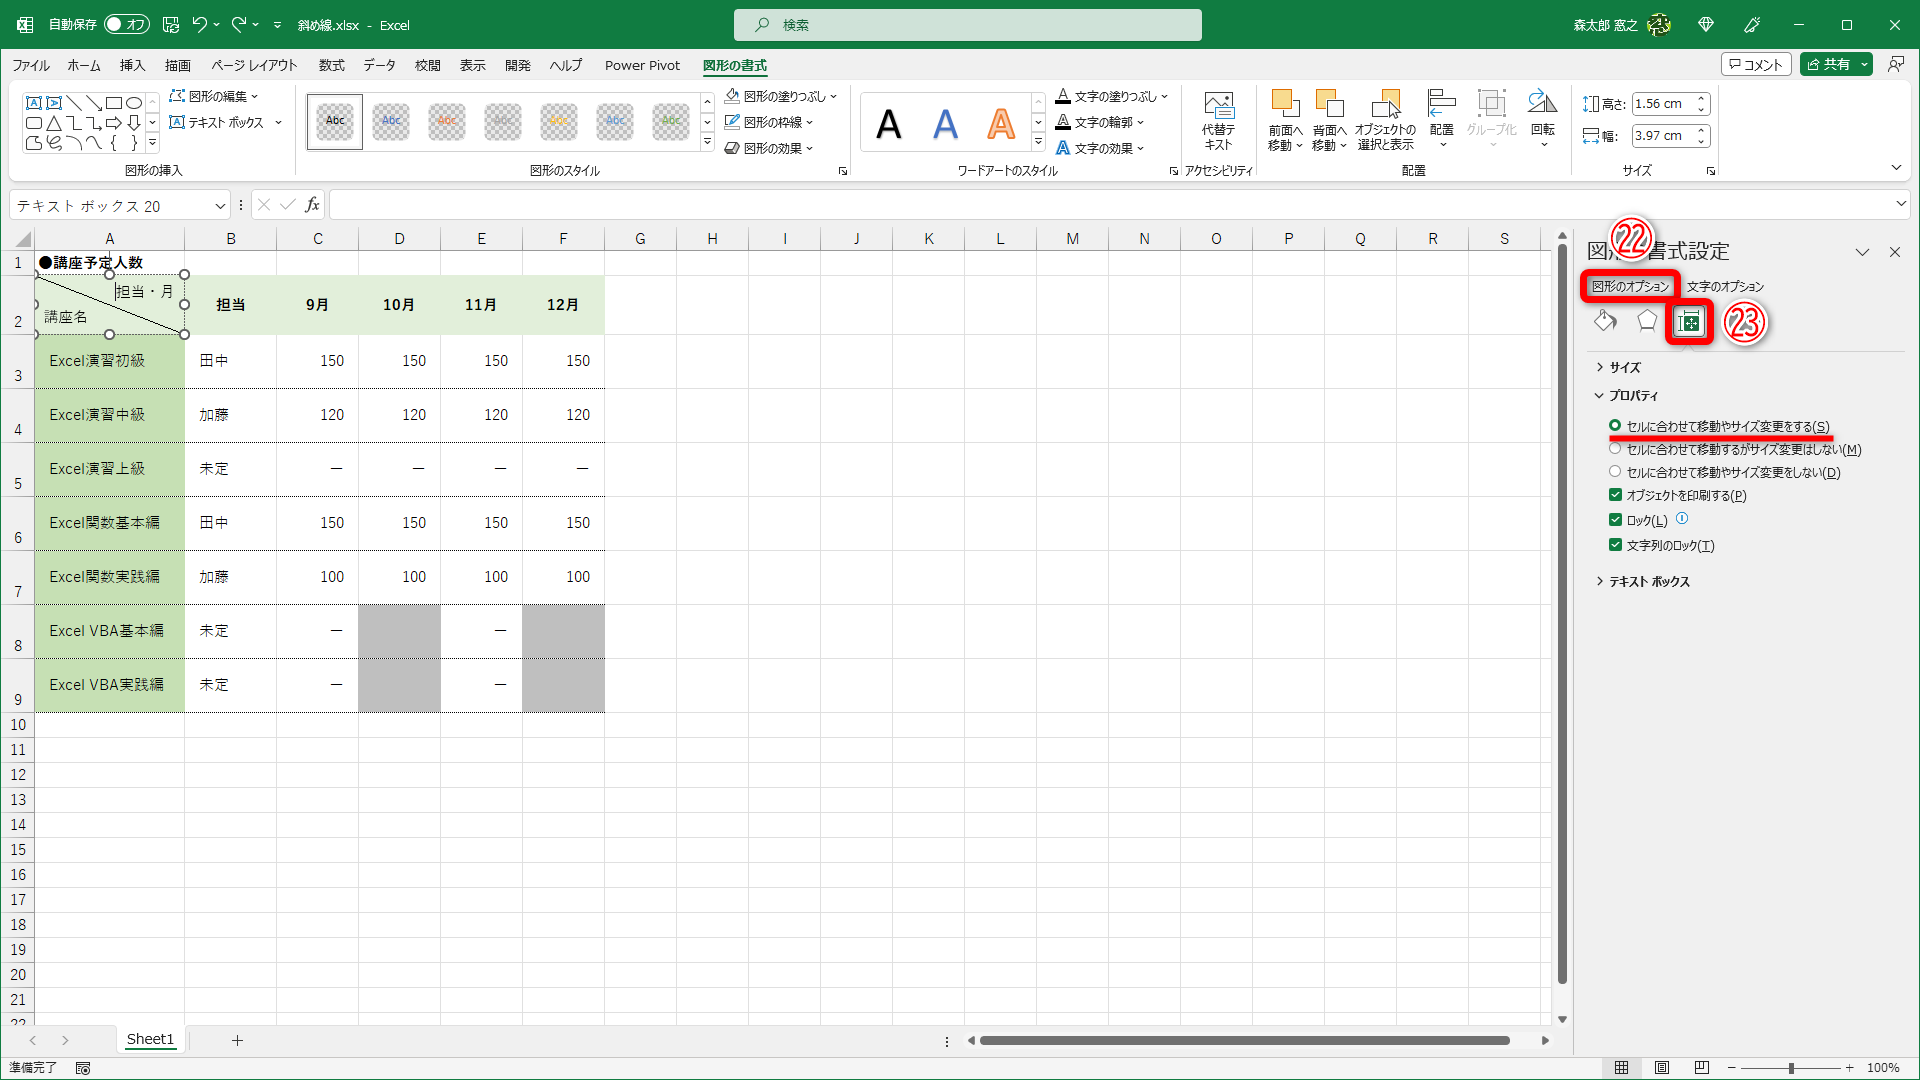The width and height of the screenshot is (1920, 1080).
Task: Click the 代替テキスト icon on the ribbon
Action: pos(1218,118)
